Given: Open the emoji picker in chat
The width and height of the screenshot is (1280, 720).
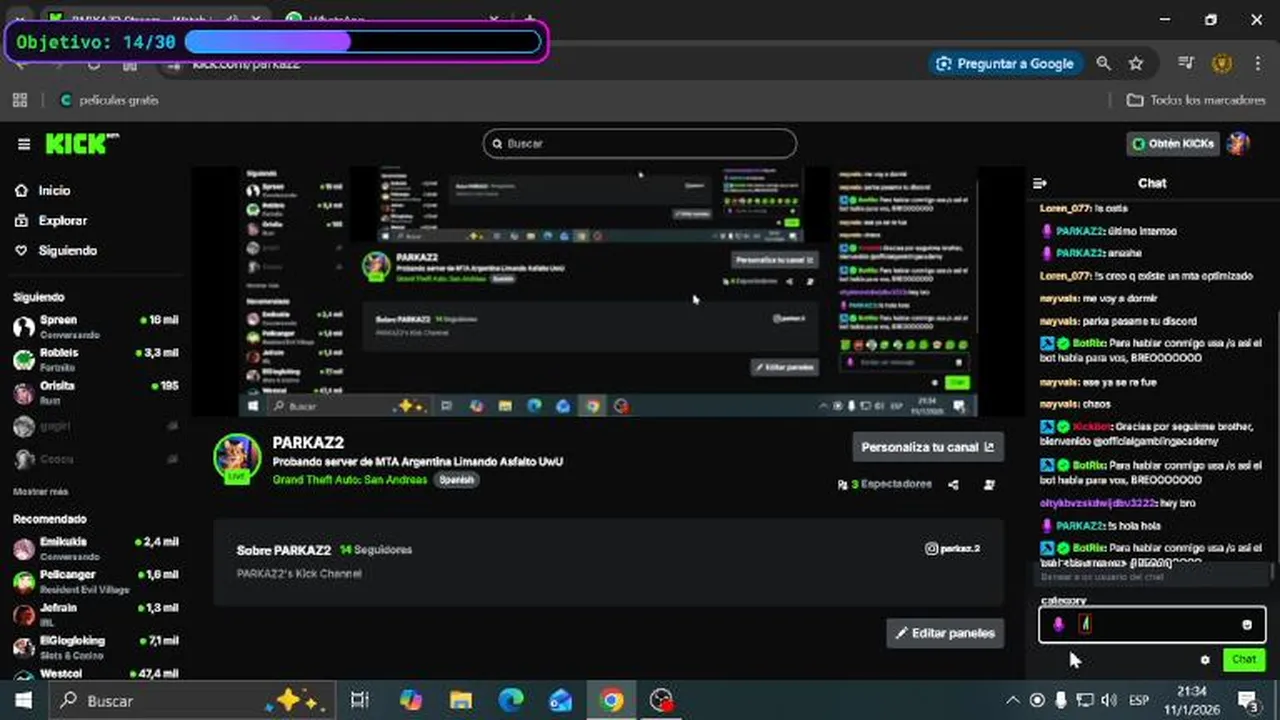Looking at the screenshot, I should [x=1247, y=625].
